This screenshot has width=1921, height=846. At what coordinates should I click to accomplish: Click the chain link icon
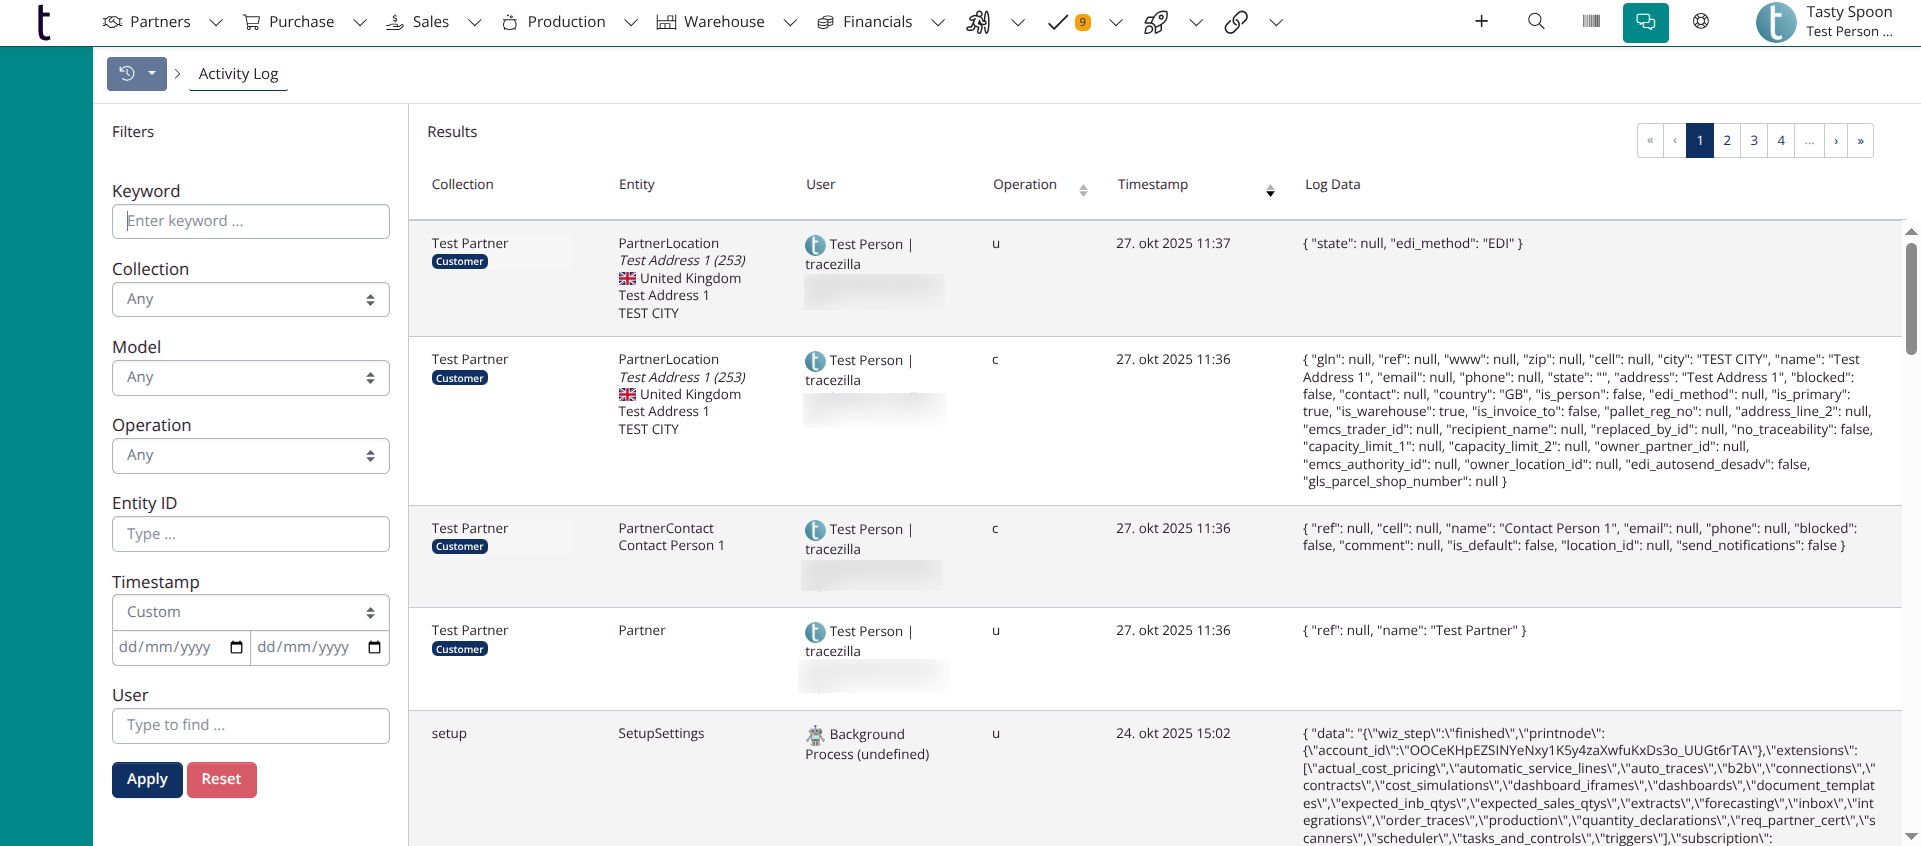(1236, 22)
